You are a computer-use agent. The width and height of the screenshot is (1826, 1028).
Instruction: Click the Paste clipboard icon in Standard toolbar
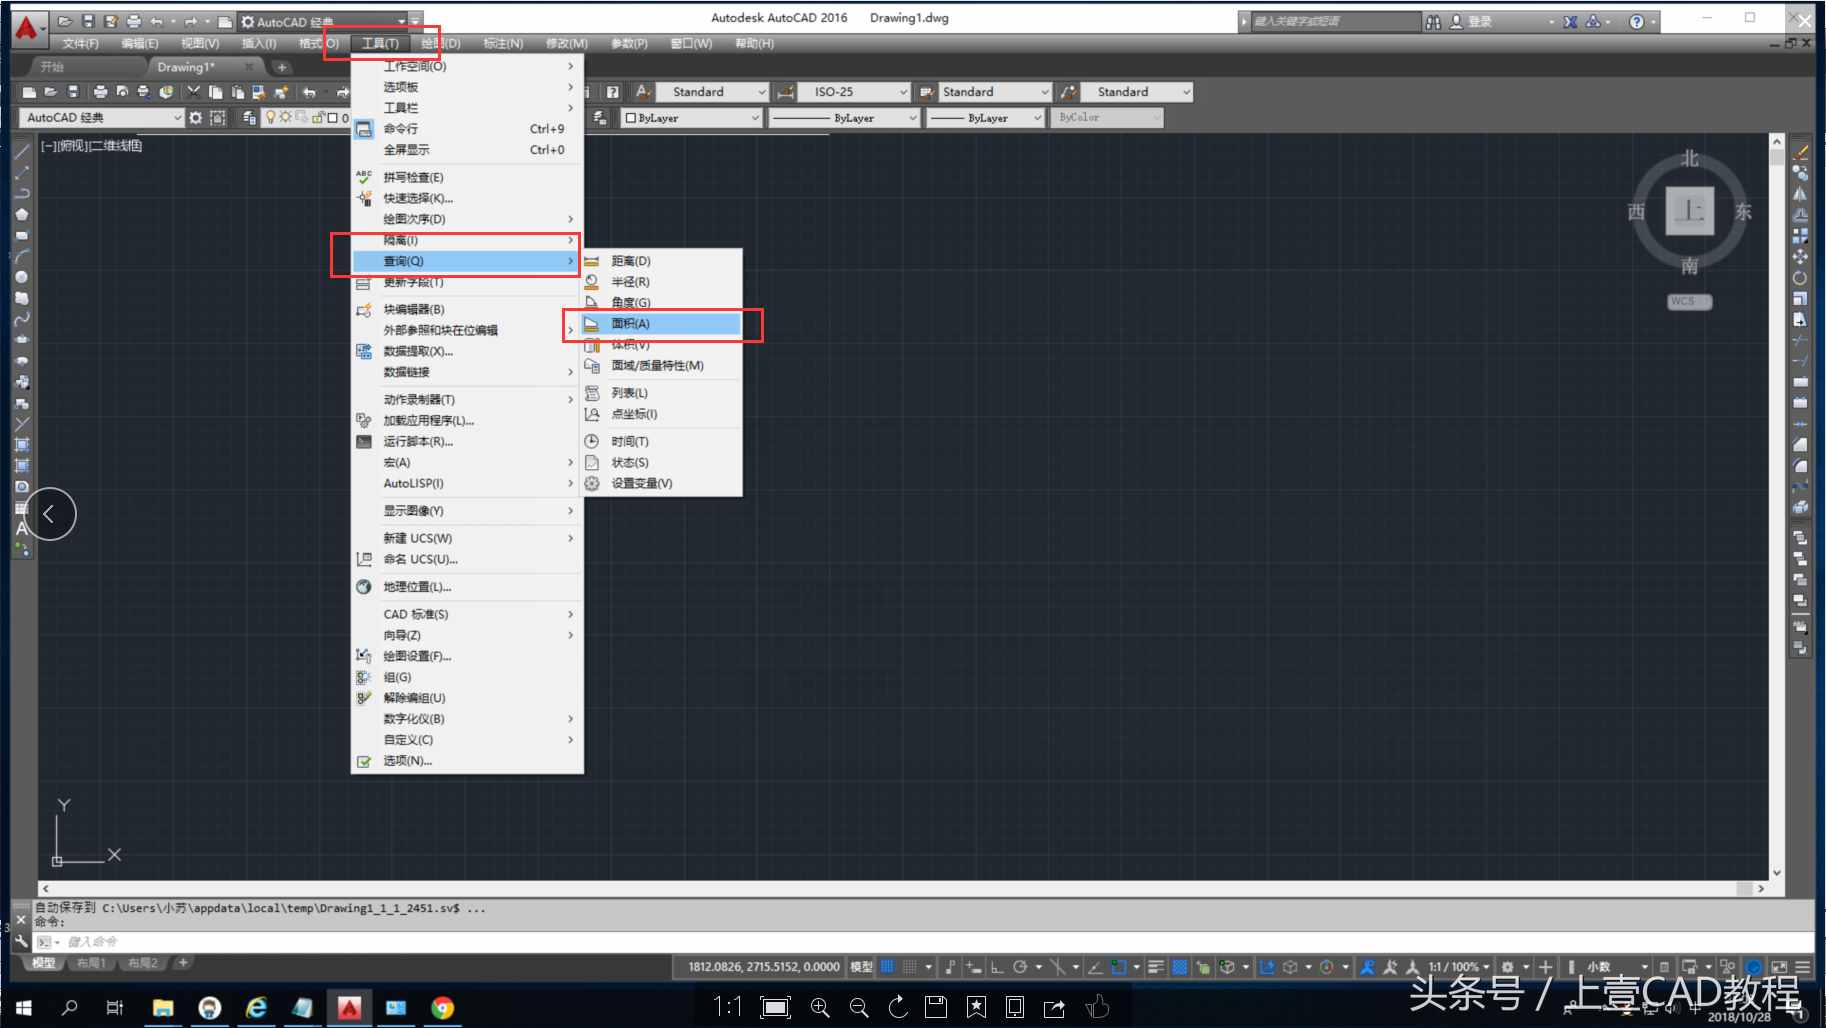click(238, 92)
